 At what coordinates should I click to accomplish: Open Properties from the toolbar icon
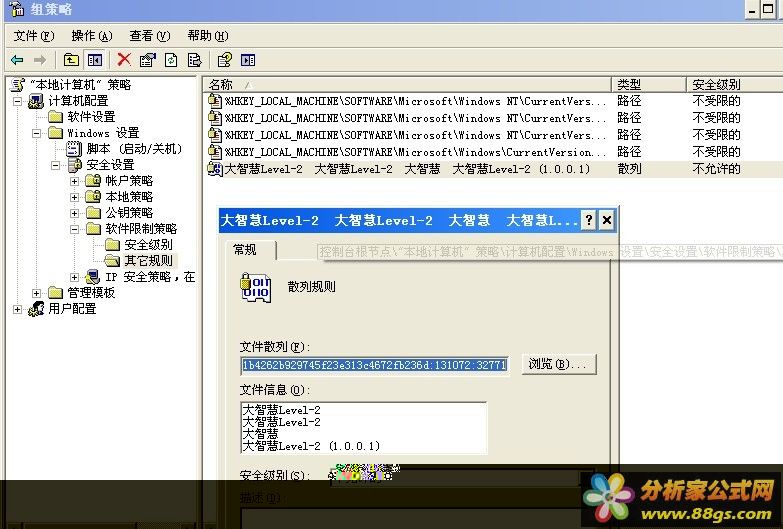pos(147,60)
